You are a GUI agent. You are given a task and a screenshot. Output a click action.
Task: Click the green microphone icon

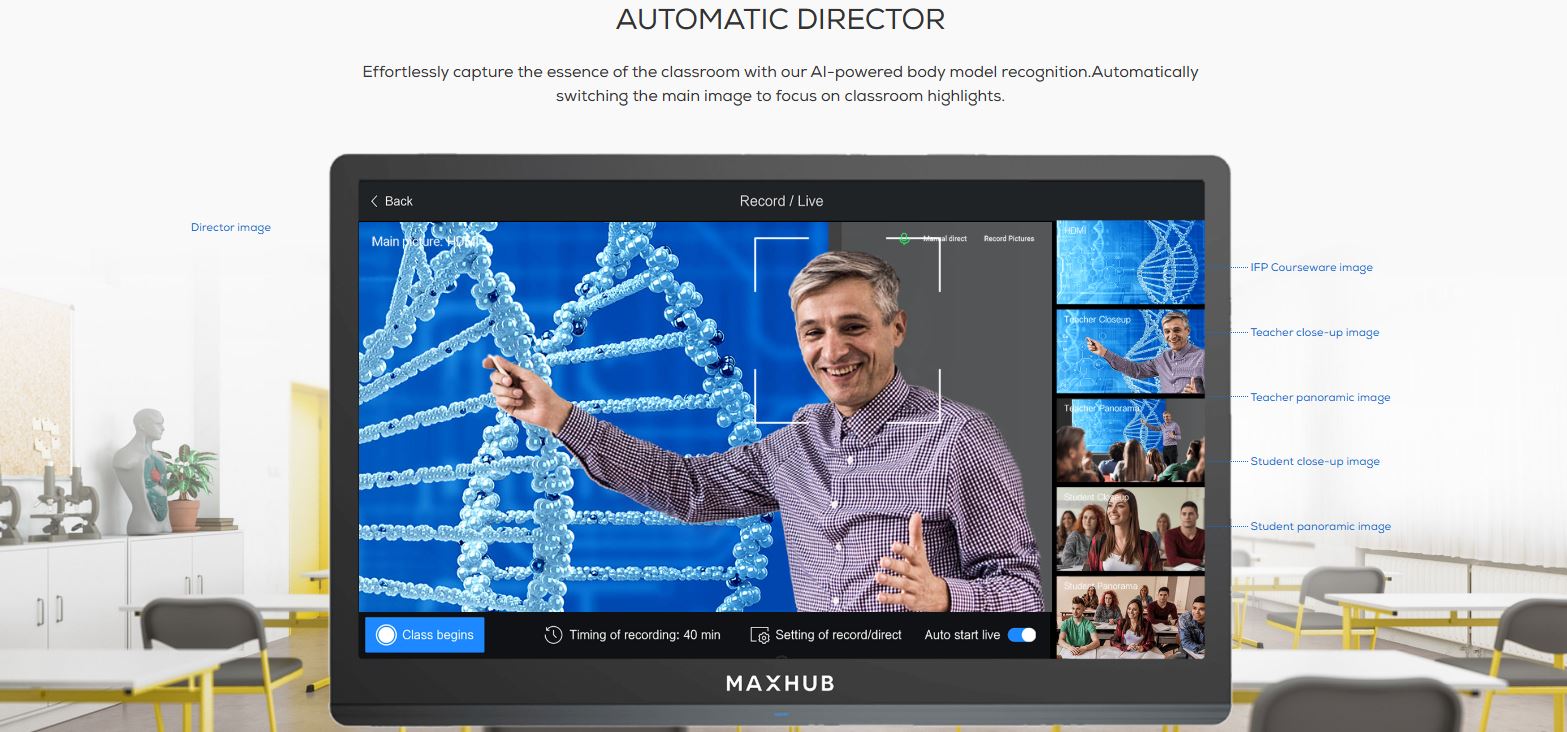pos(904,239)
